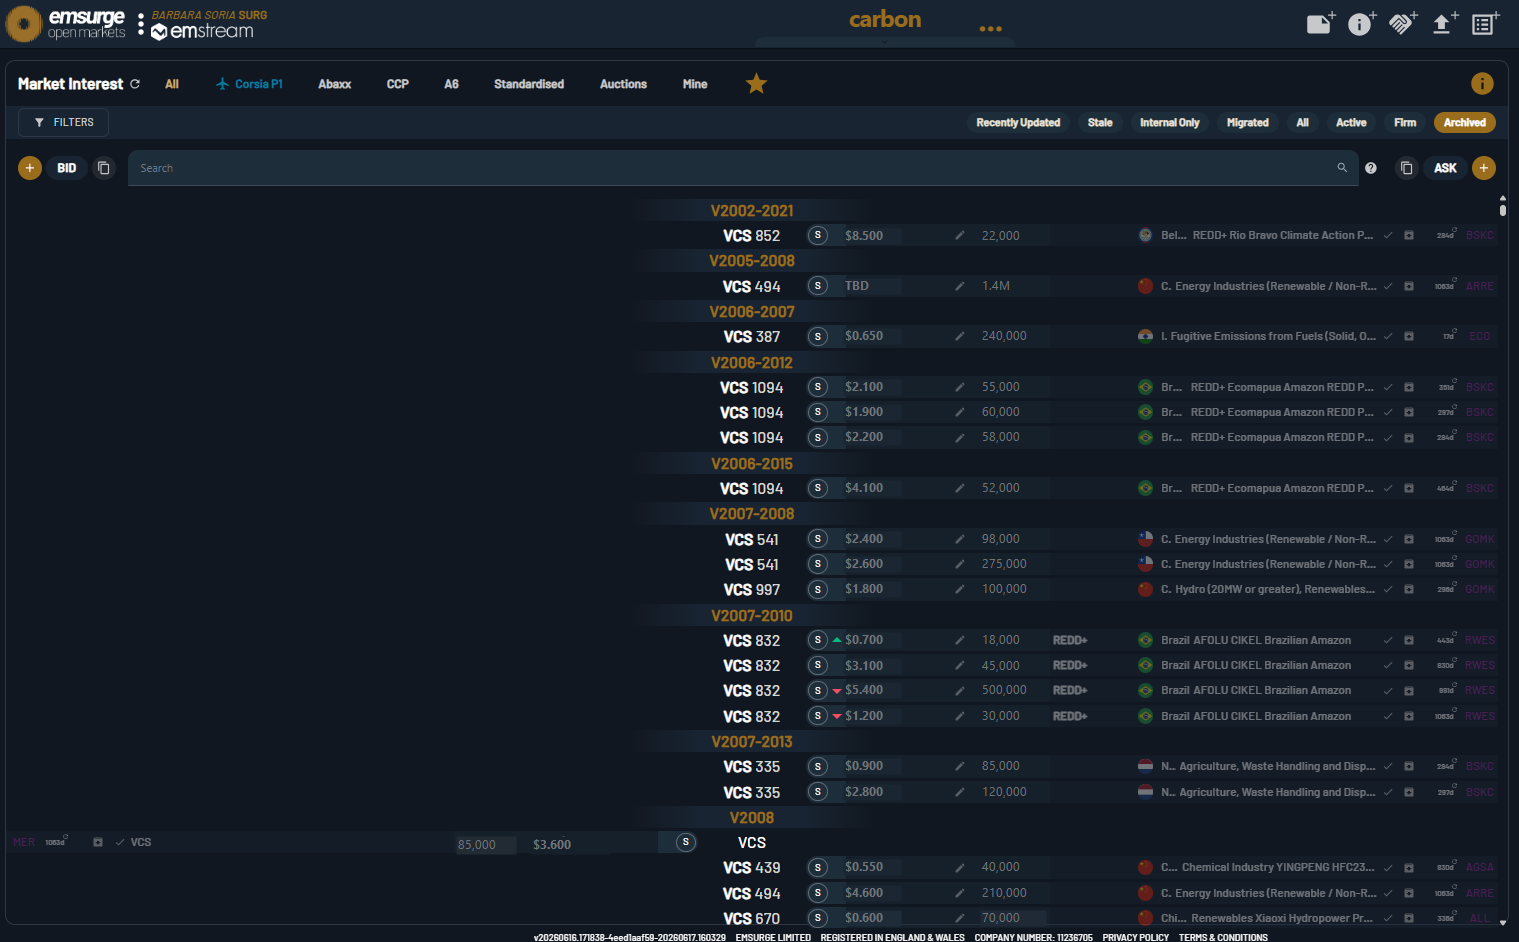Click the edit pencil on VCS 852 row

tap(959, 236)
